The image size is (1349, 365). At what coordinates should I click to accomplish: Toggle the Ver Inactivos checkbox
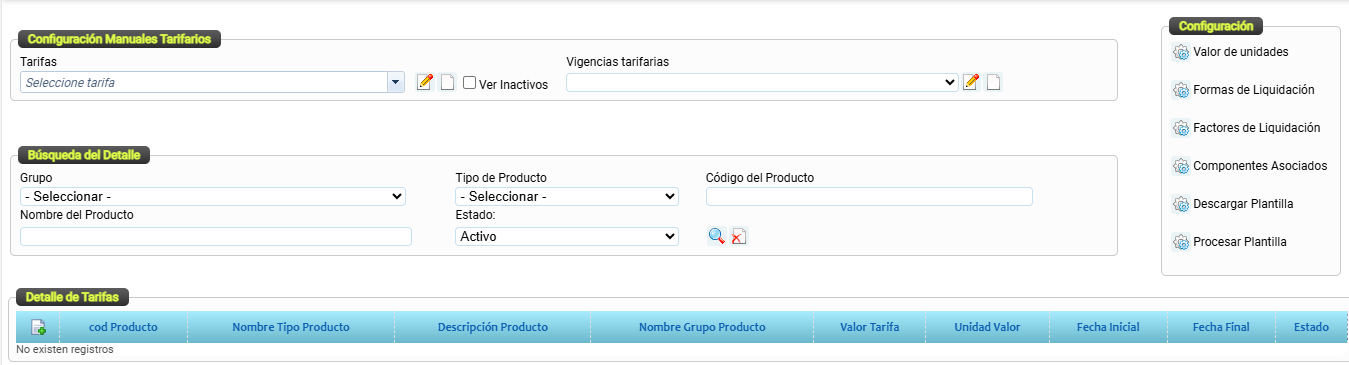click(x=469, y=83)
